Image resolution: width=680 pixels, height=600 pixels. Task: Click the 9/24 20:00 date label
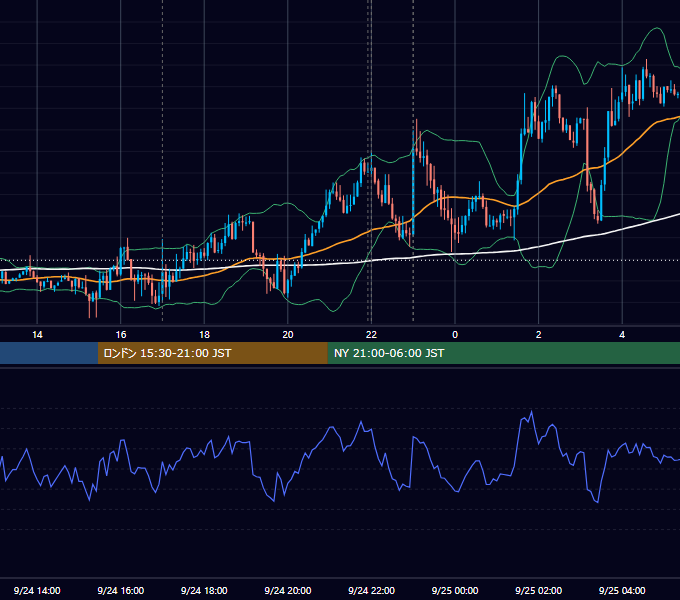(x=288, y=590)
